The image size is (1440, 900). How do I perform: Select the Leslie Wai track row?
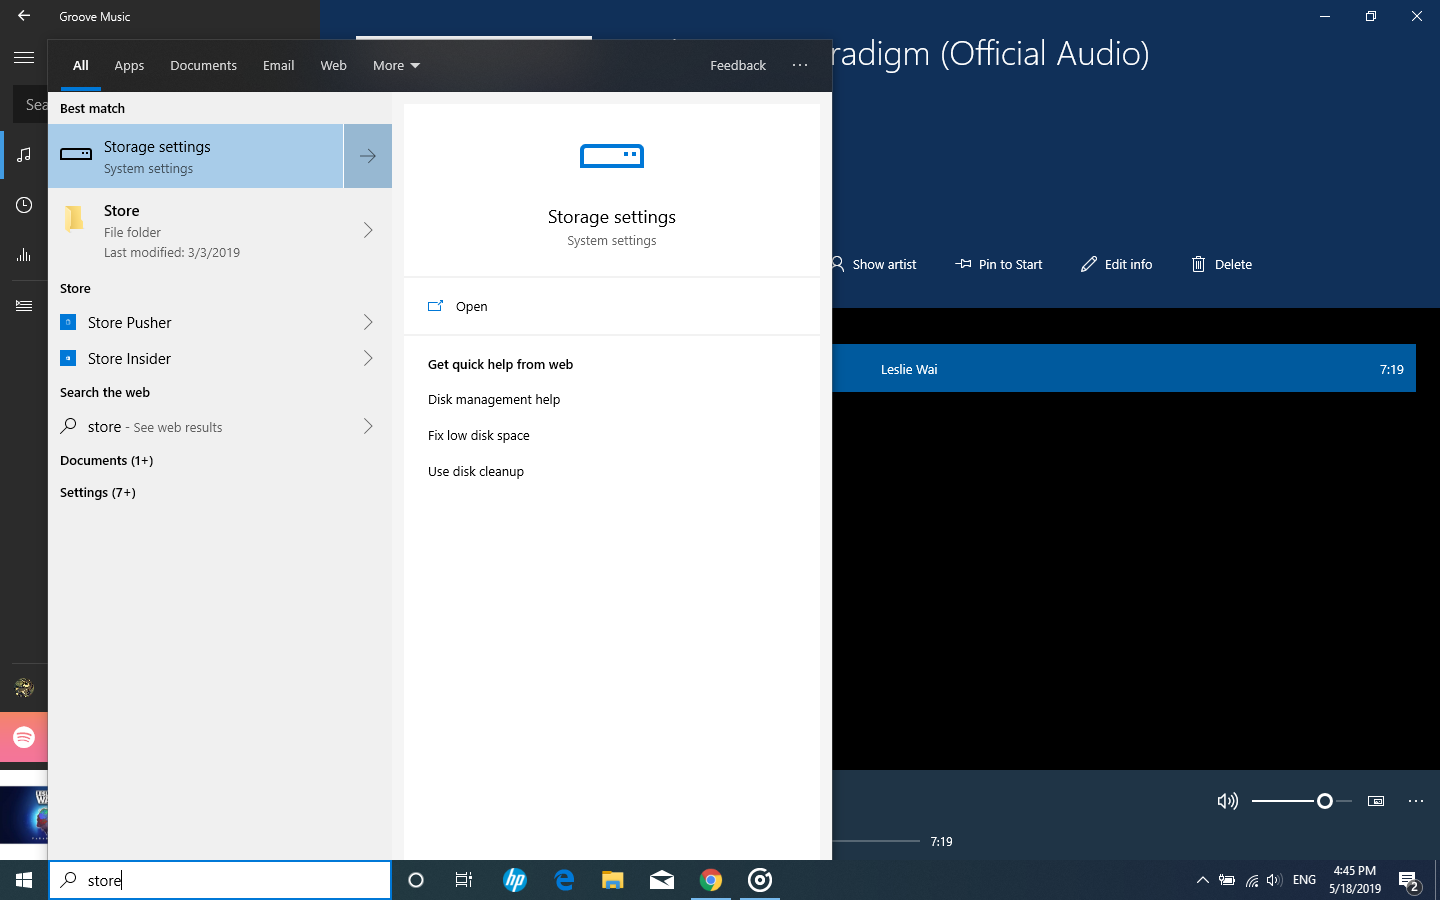[x=1124, y=369]
